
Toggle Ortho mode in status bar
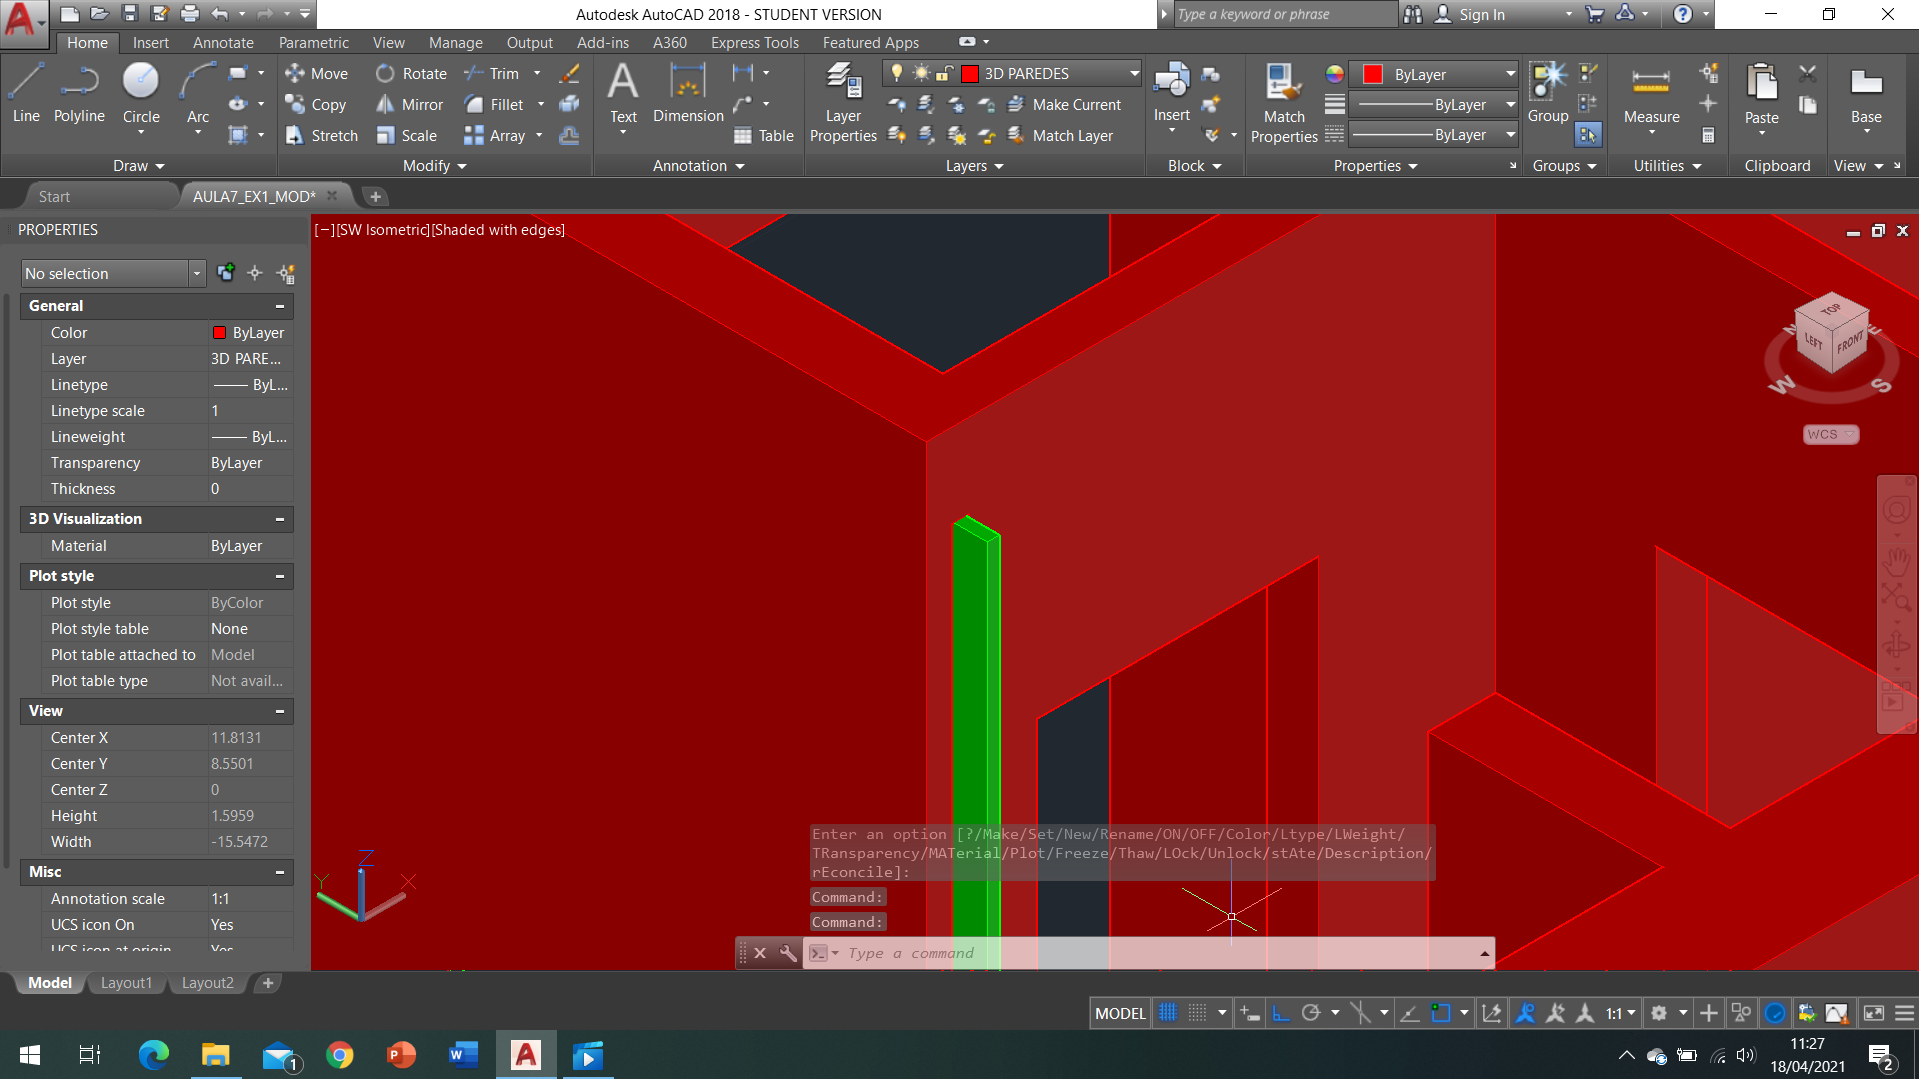[1281, 1013]
